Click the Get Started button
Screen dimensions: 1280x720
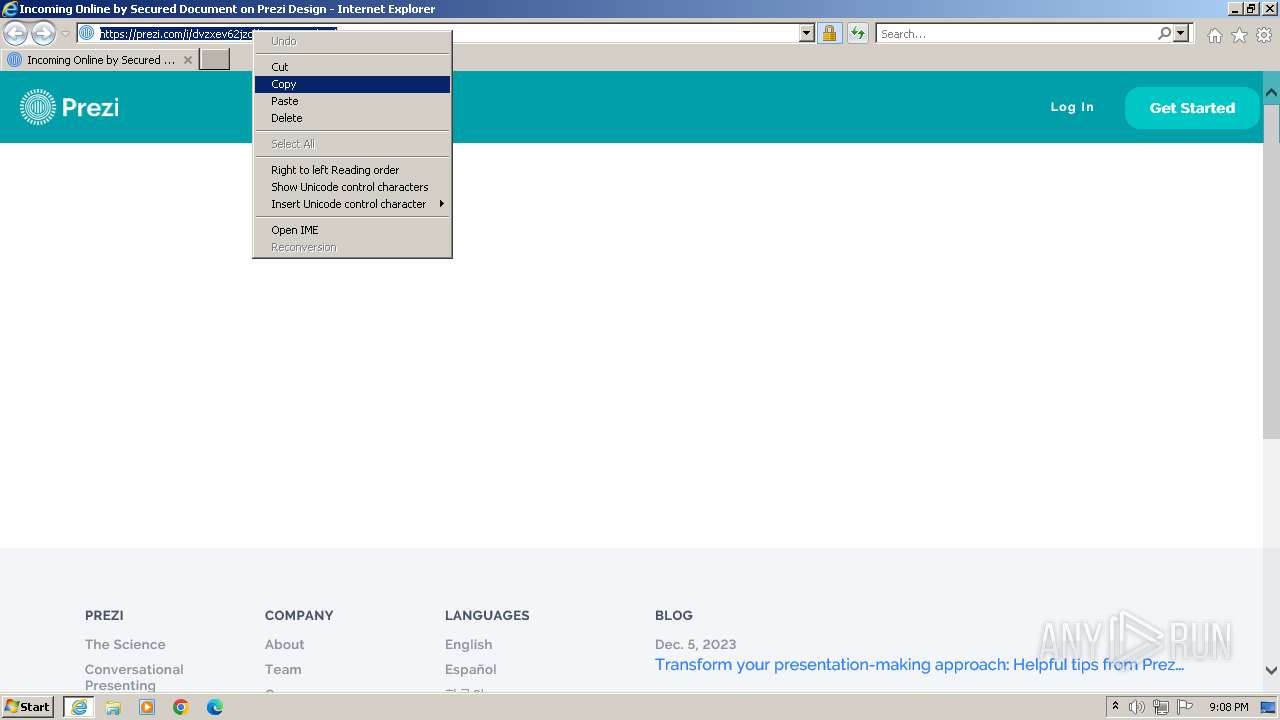[x=1192, y=108]
